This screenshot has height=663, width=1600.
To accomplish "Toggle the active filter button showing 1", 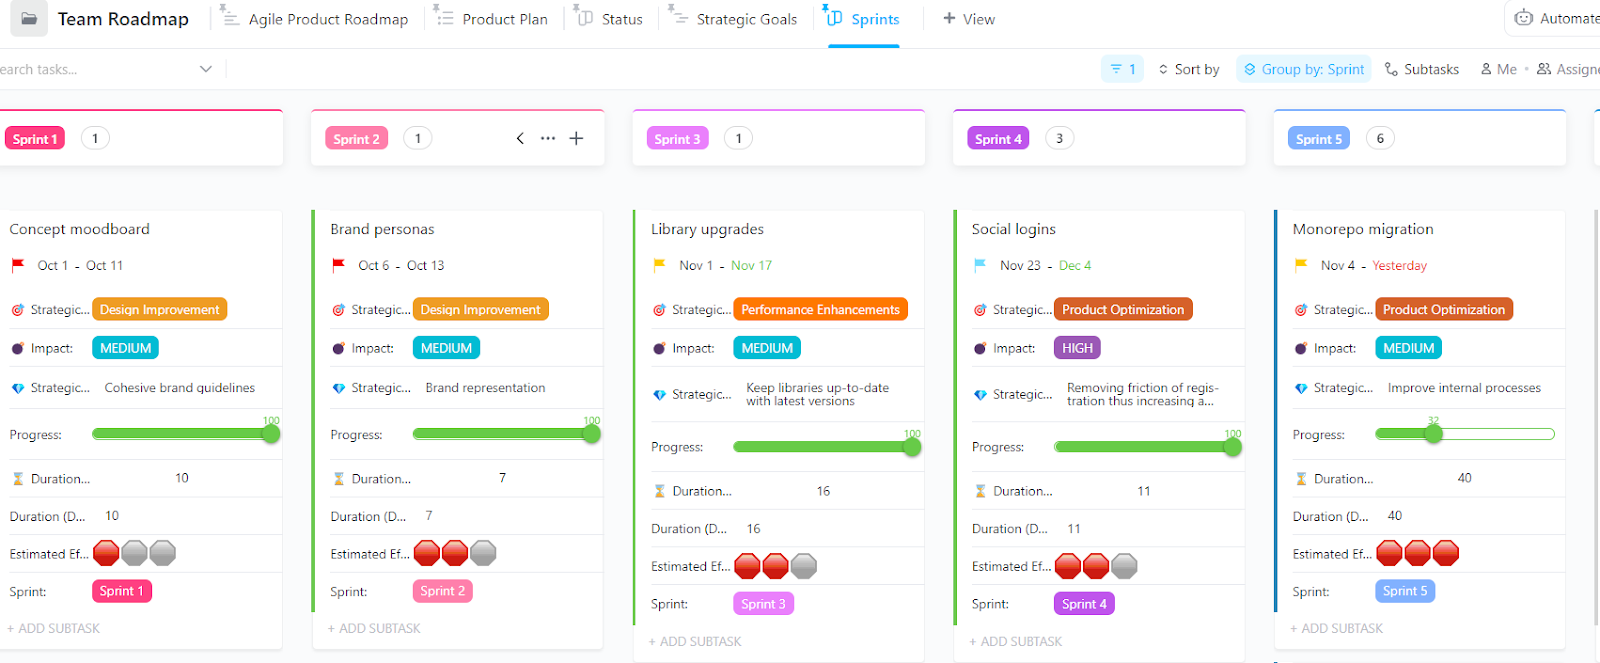I will (x=1122, y=69).
